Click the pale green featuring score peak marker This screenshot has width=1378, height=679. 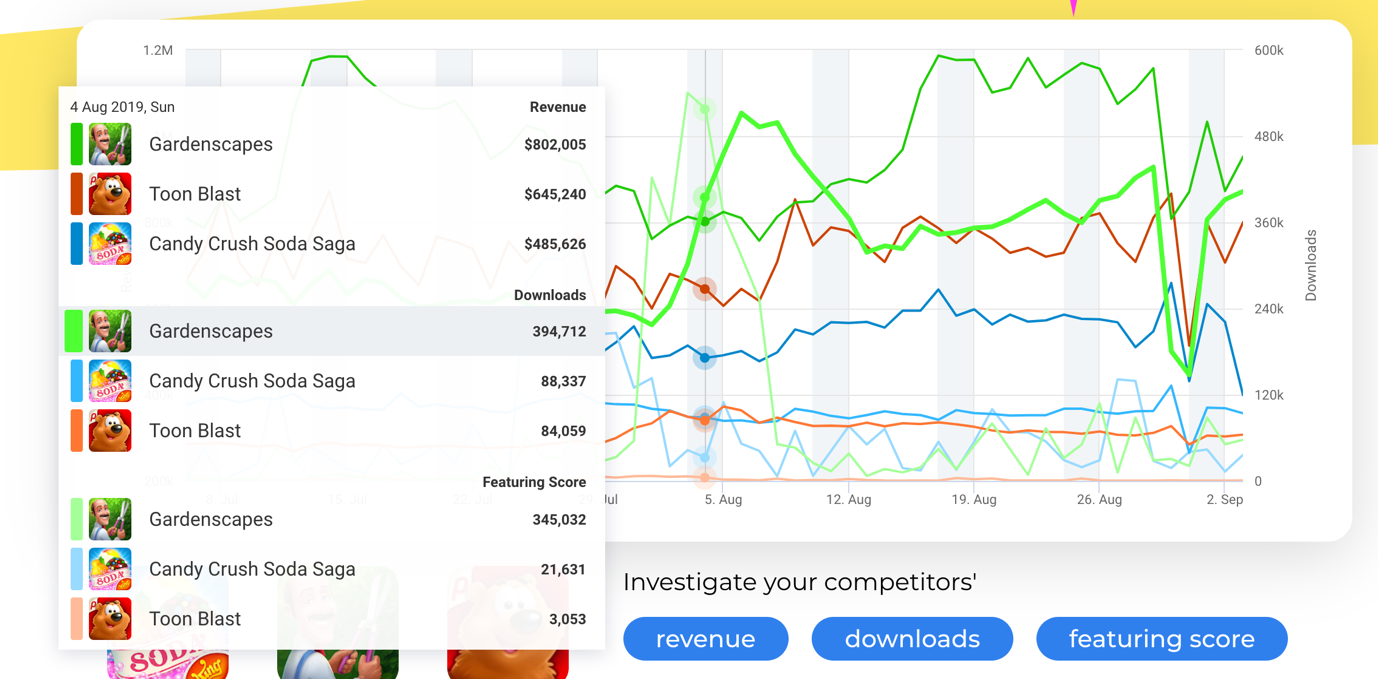click(705, 110)
